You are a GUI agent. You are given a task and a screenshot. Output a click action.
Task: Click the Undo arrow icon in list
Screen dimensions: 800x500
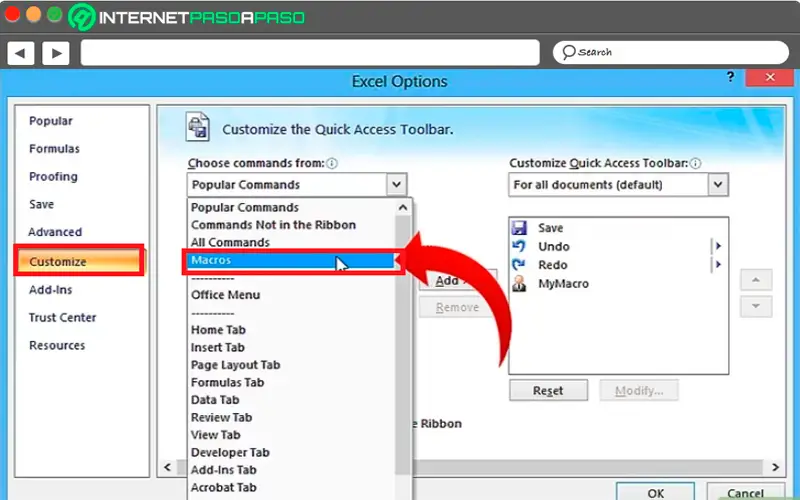point(519,246)
